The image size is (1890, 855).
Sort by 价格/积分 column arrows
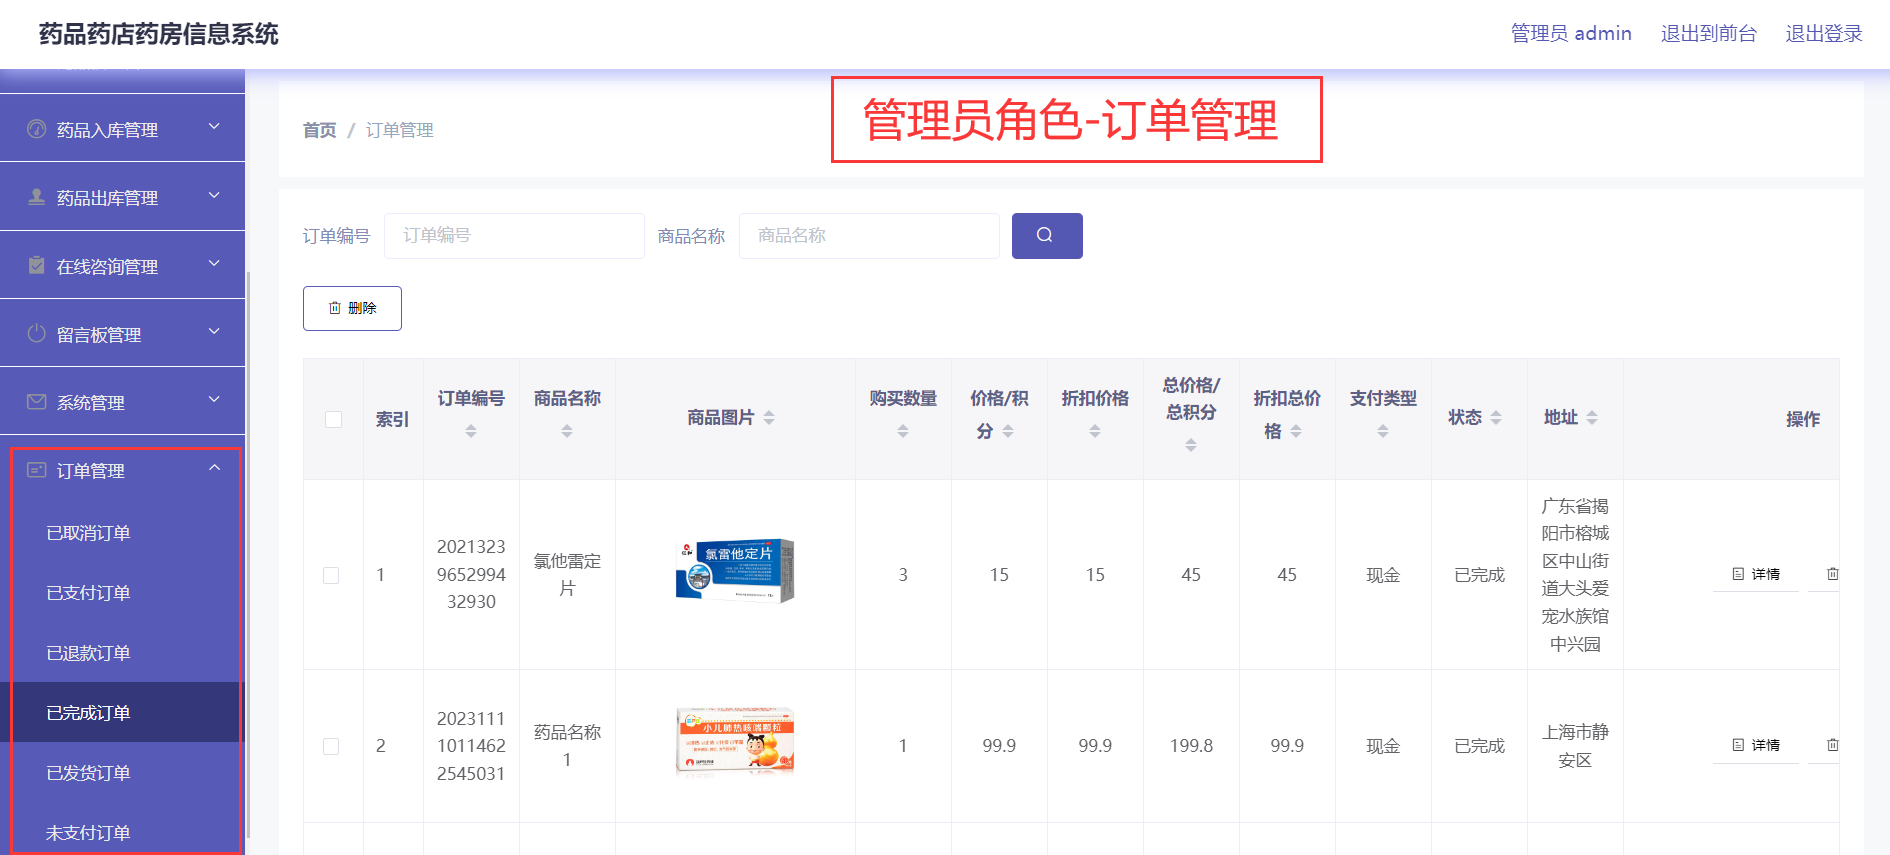(1008, 431)
